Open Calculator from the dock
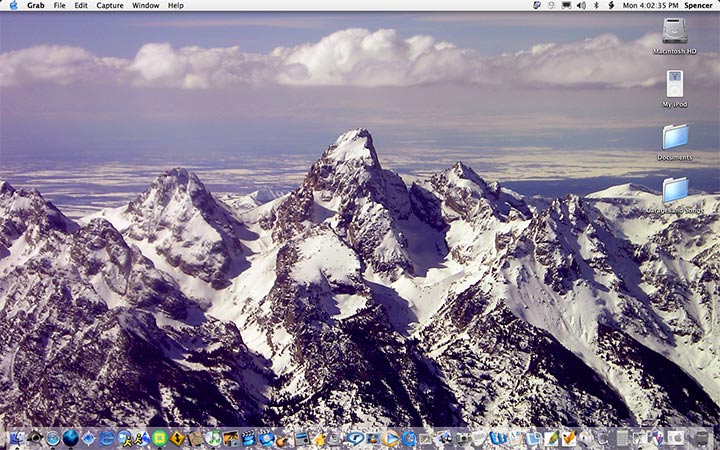This screenshot has height=450, width=720. point(622,439)
